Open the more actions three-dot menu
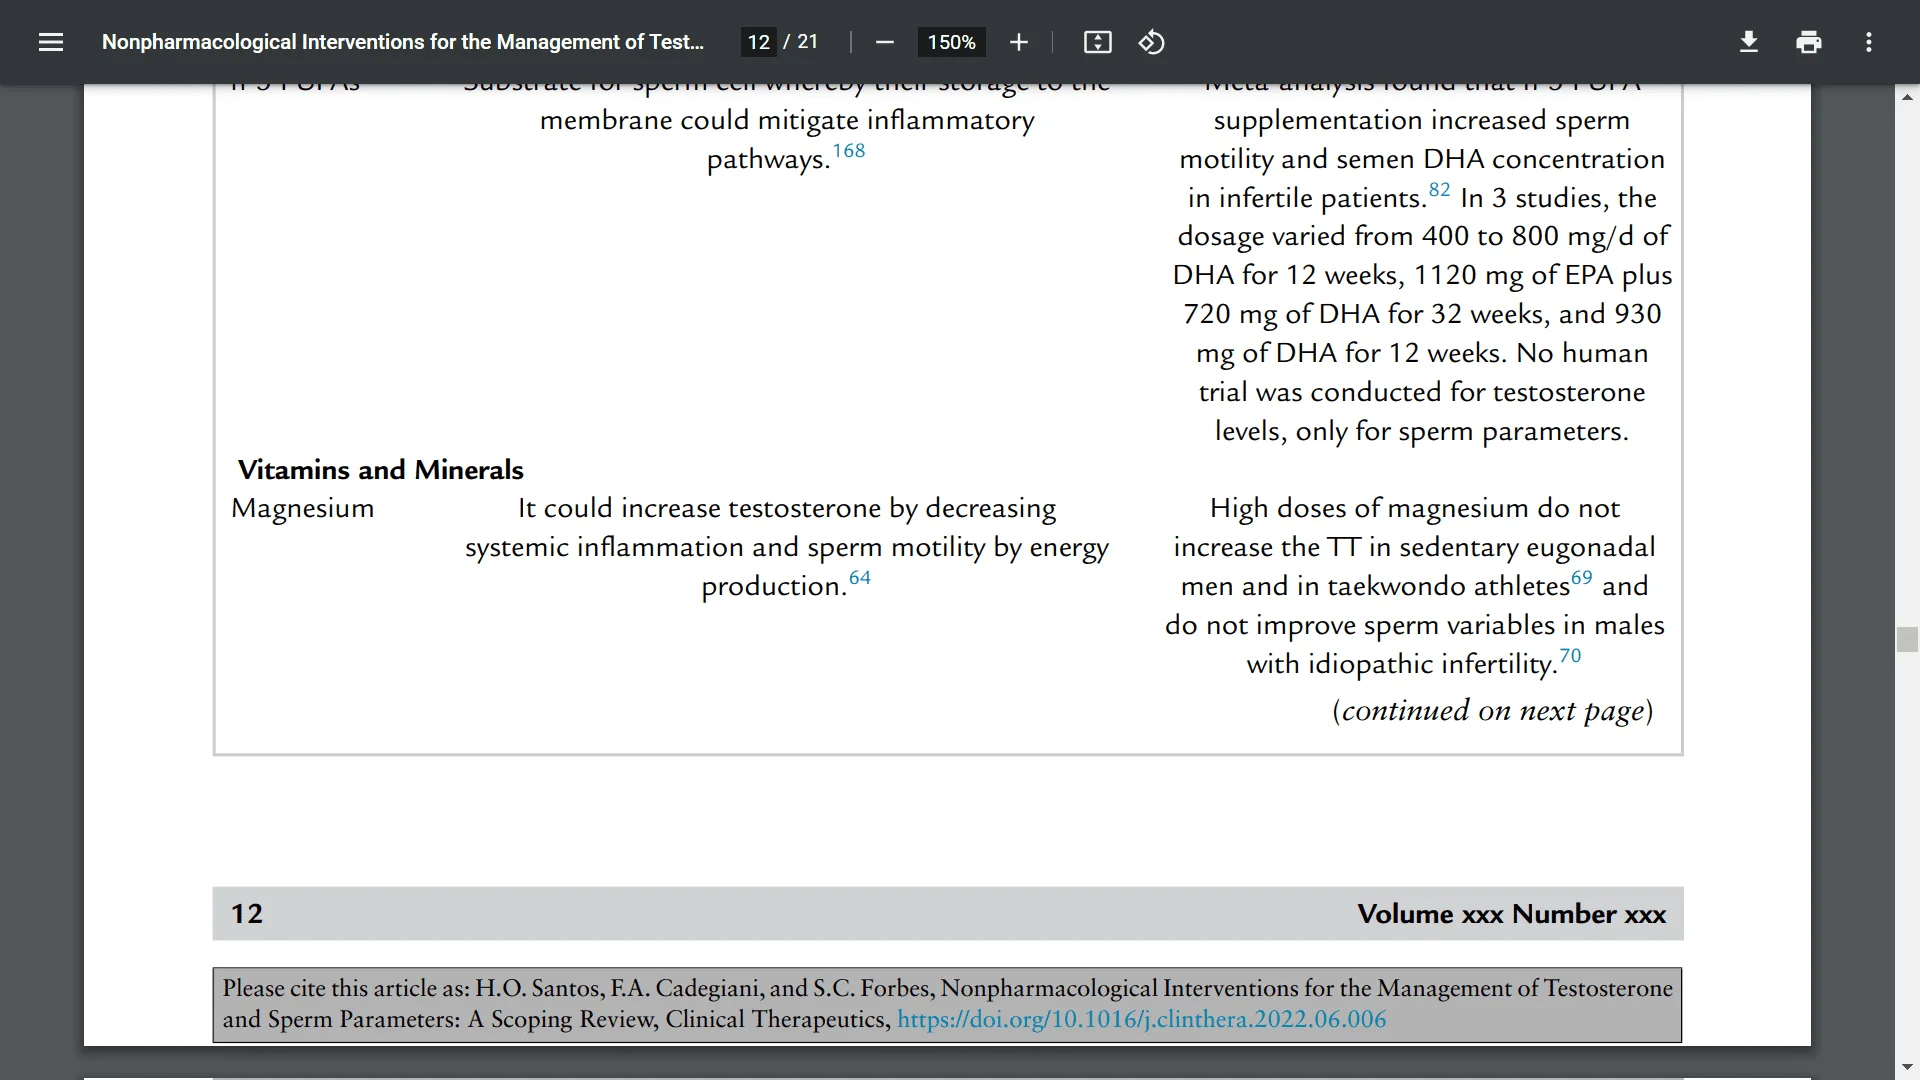1920x1080 pixels. [x=1869, y=42]
